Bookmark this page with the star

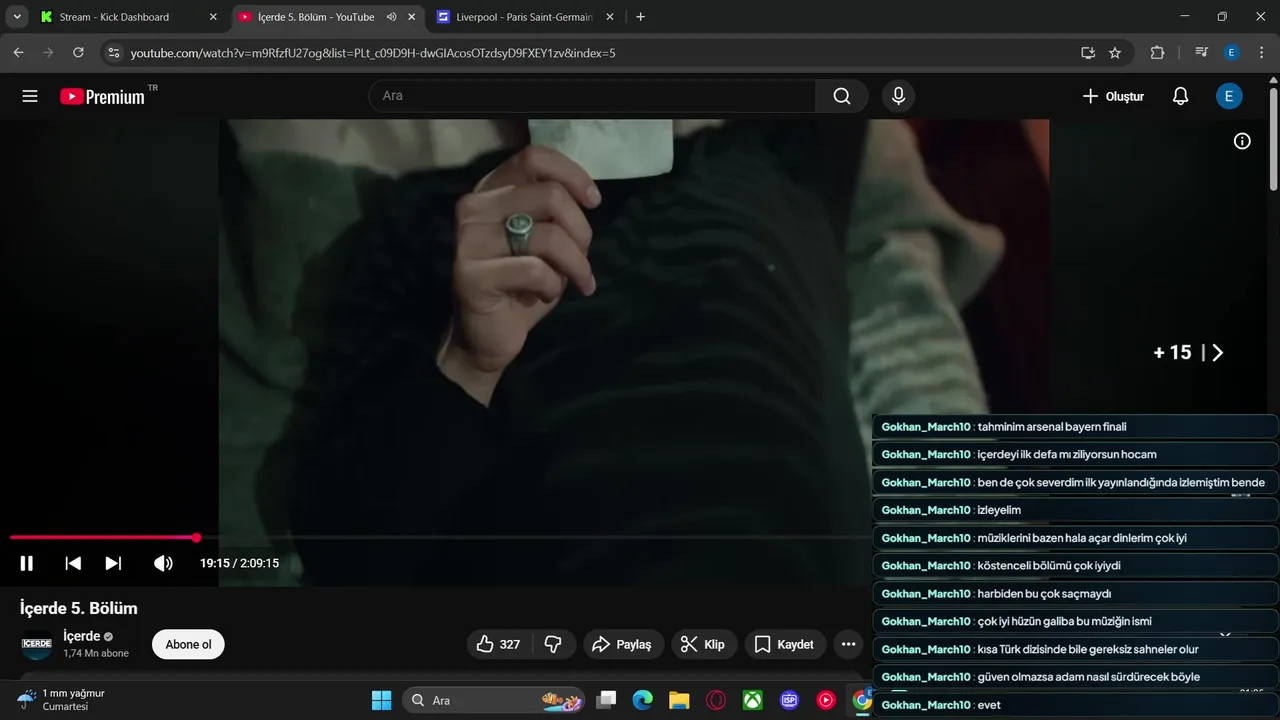(x=1115, y=53)
